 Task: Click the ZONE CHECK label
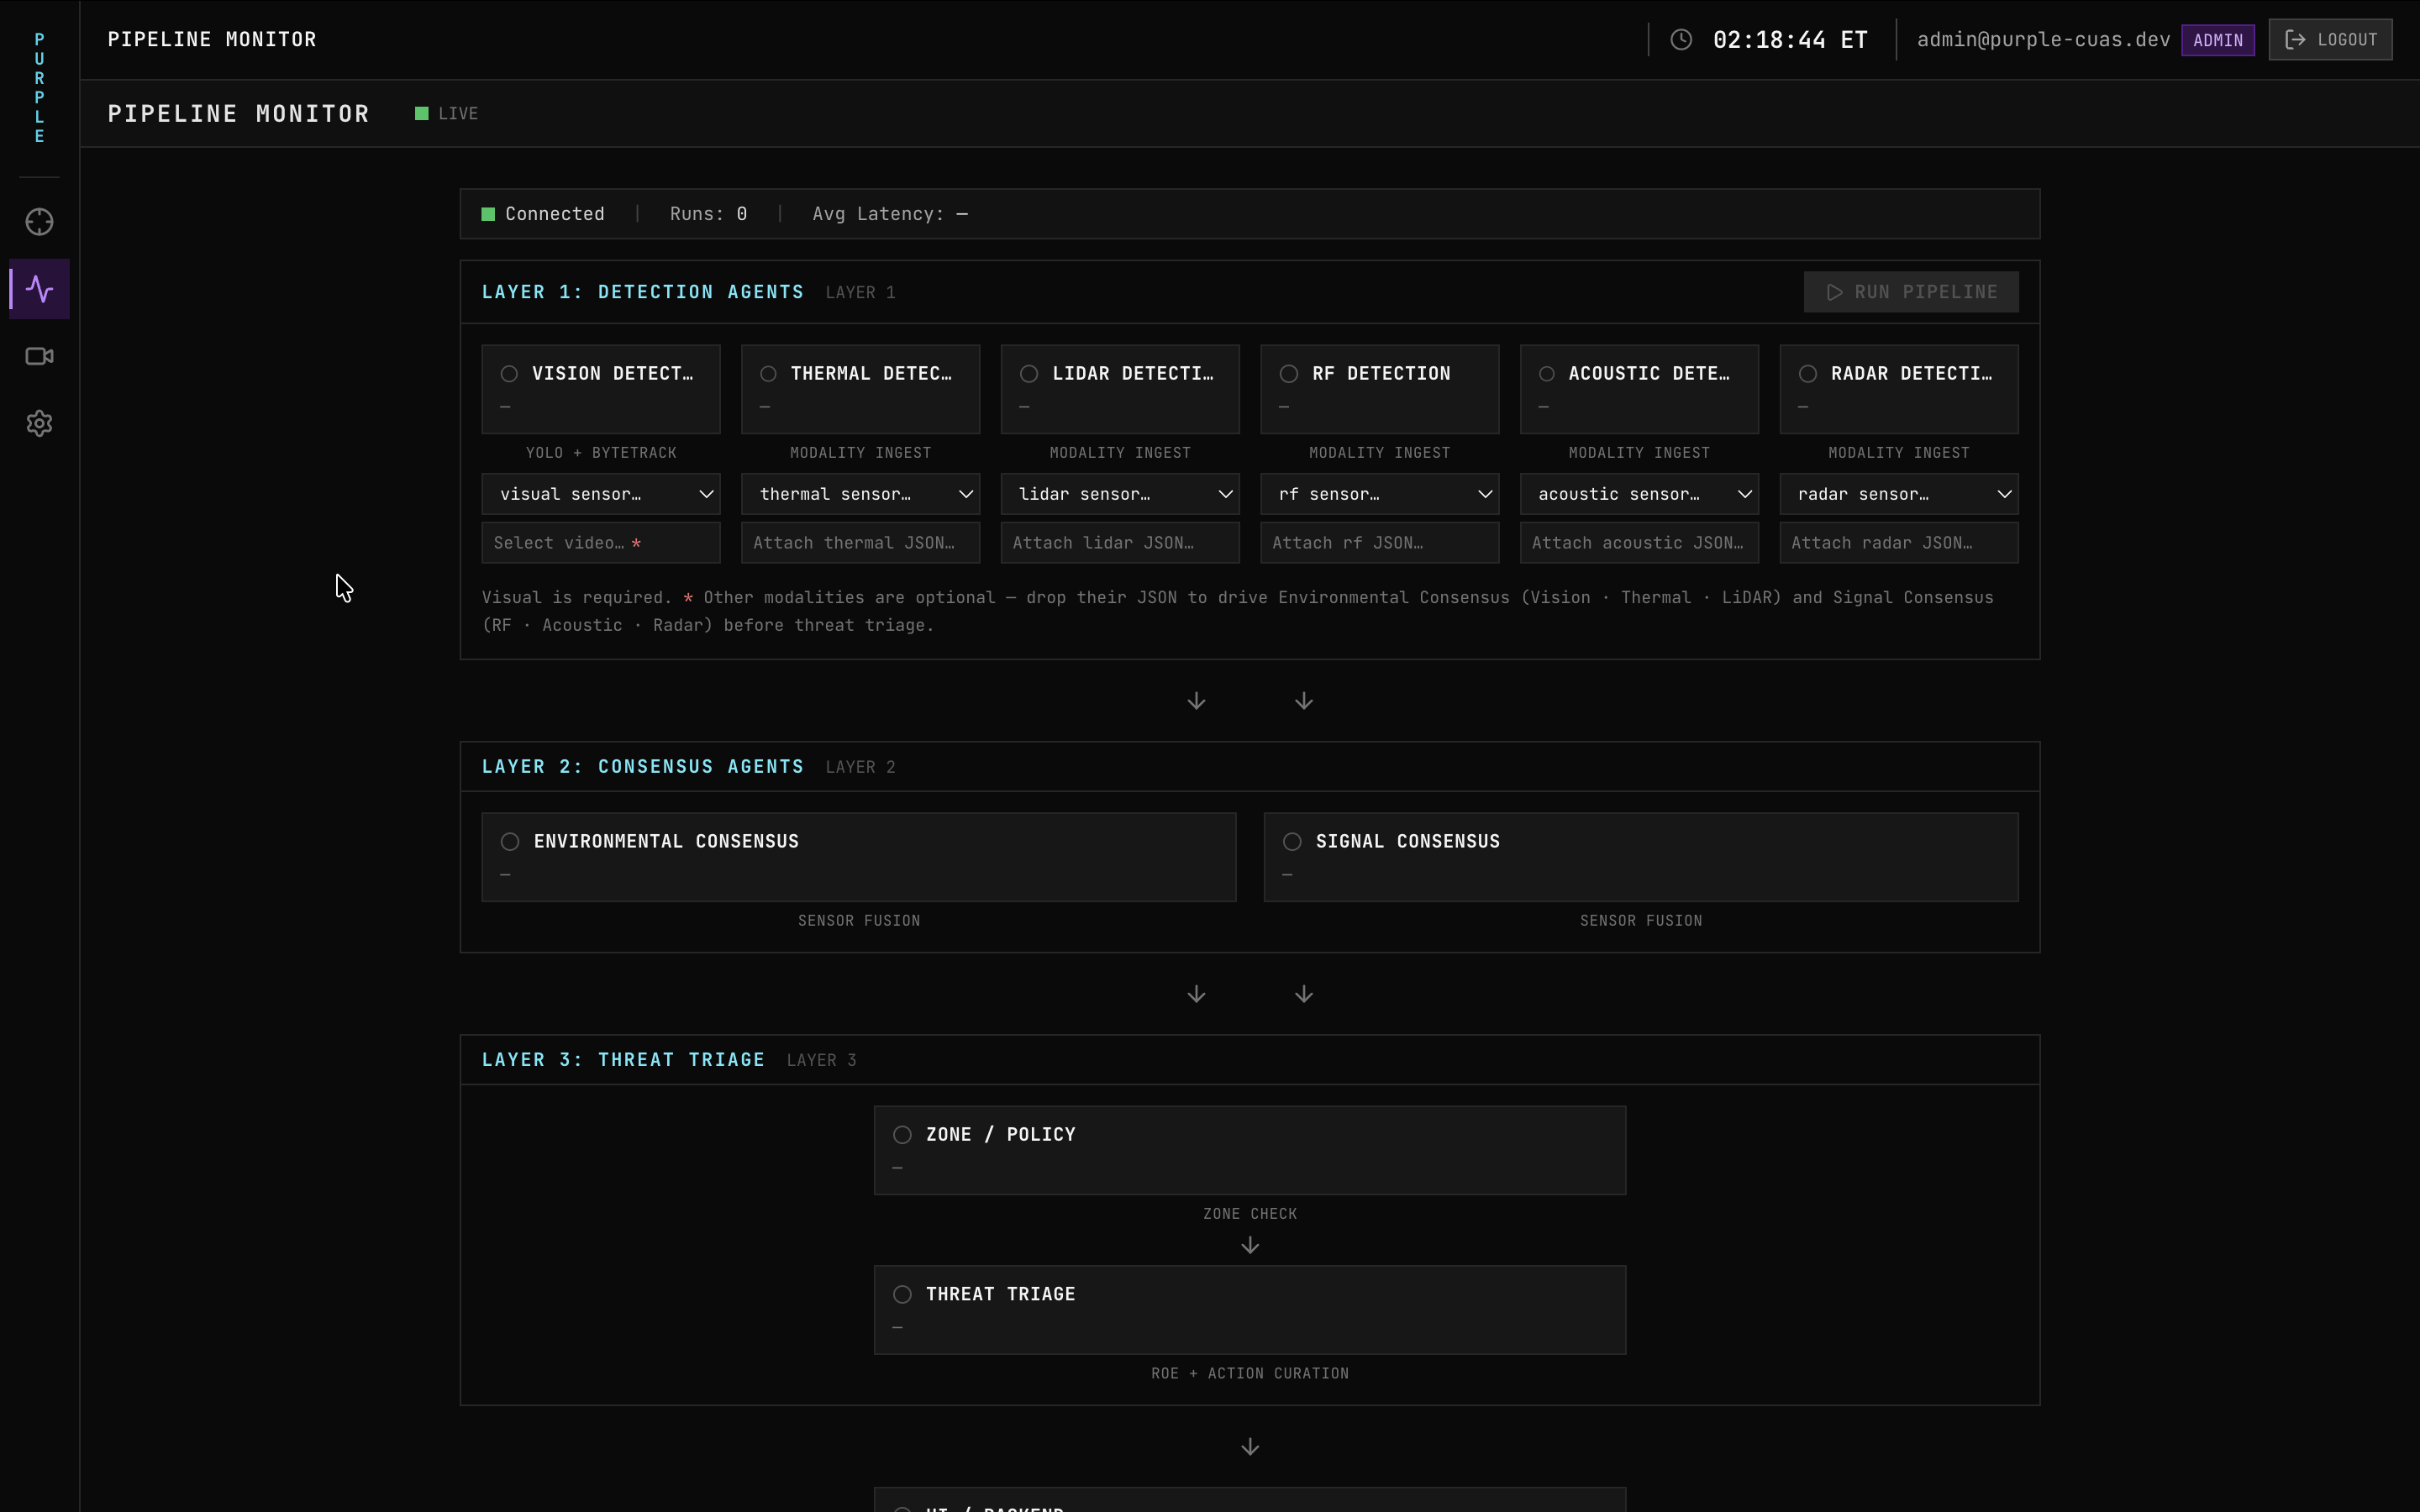(1250, 1214)
